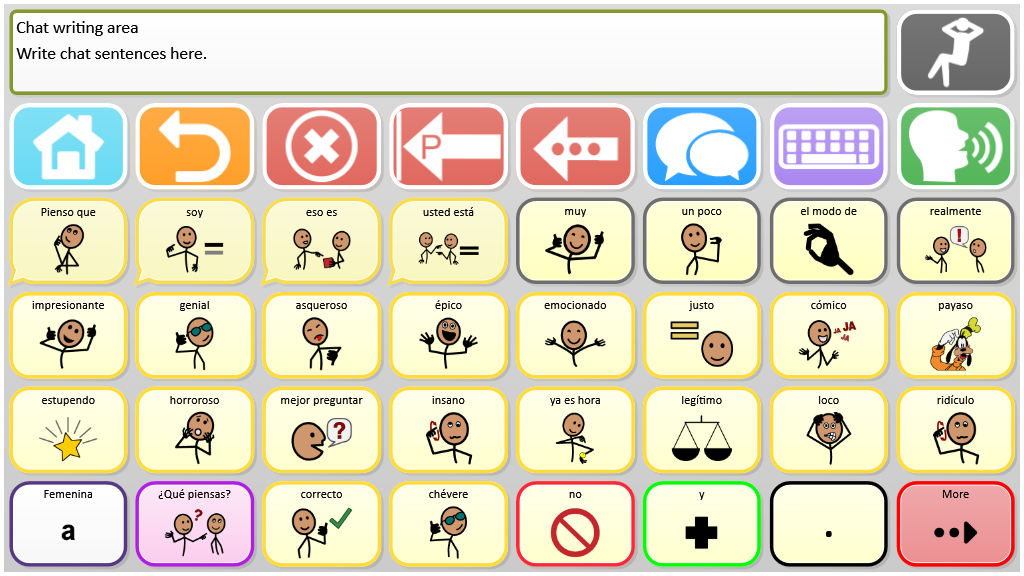The height and width of the screenshot is (576, 1024).
Task: Select the 'legítimo' scales cell
Action: 701,430
